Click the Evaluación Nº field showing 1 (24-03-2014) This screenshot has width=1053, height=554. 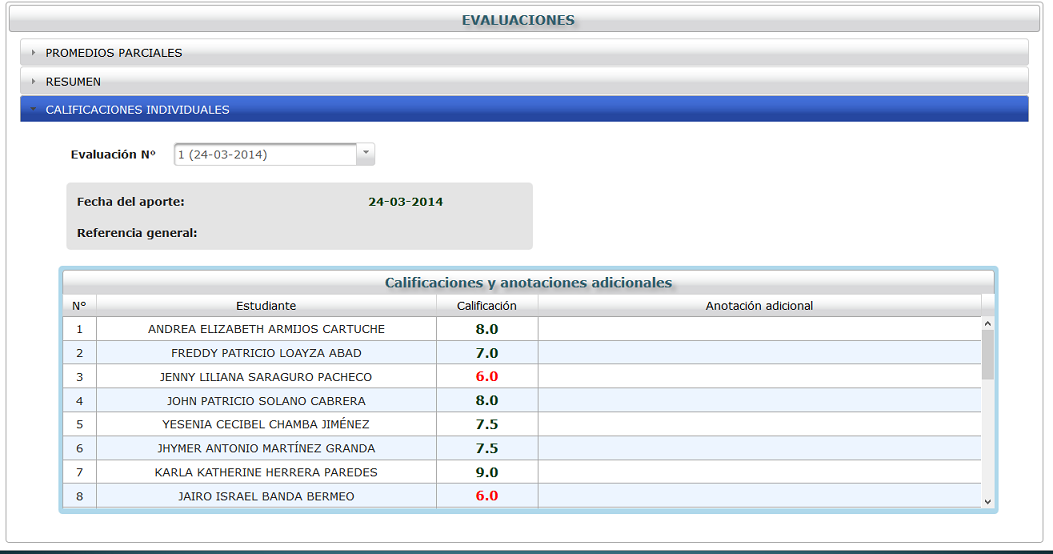(266, 154)
